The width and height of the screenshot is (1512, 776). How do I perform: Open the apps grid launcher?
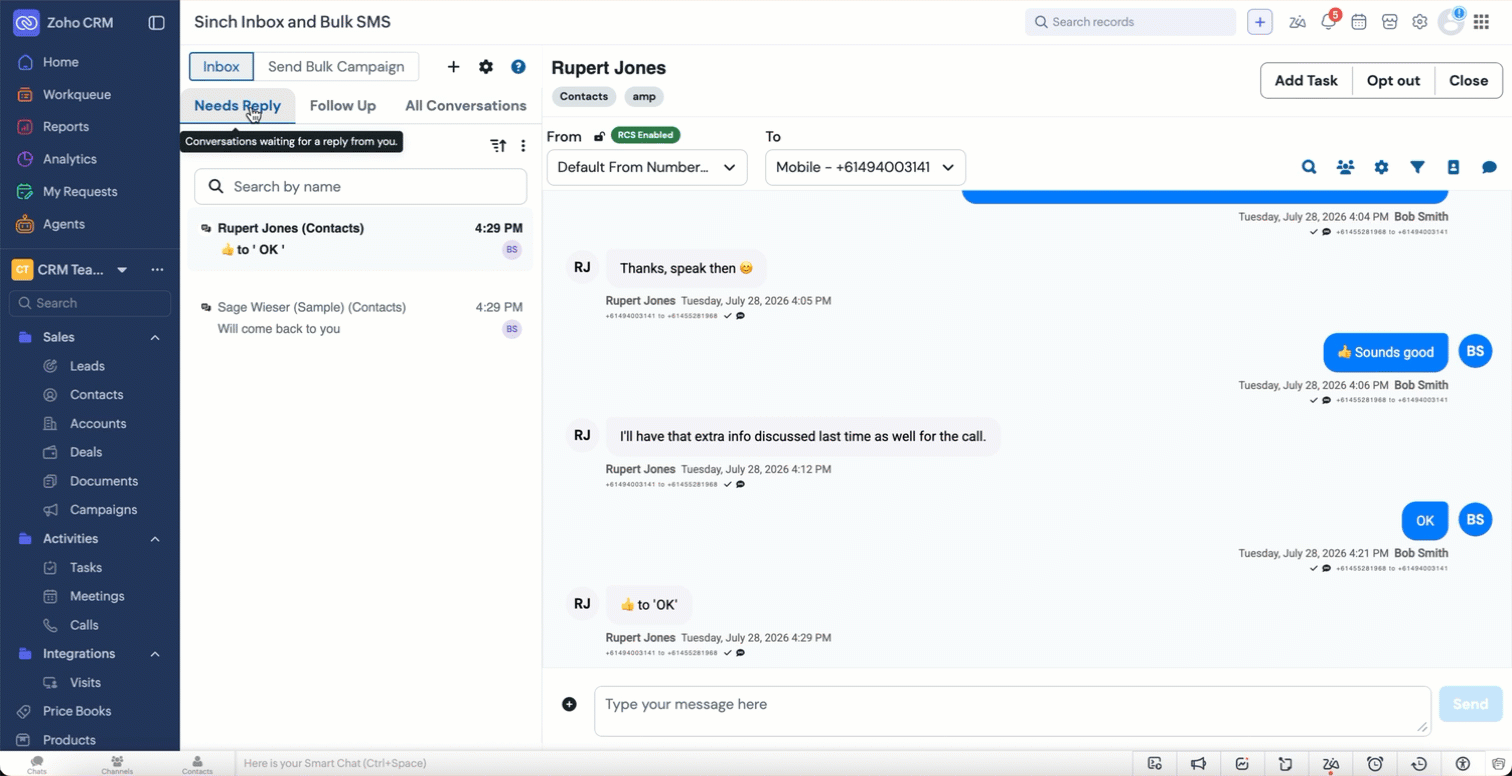click(x=1481, y=22)
